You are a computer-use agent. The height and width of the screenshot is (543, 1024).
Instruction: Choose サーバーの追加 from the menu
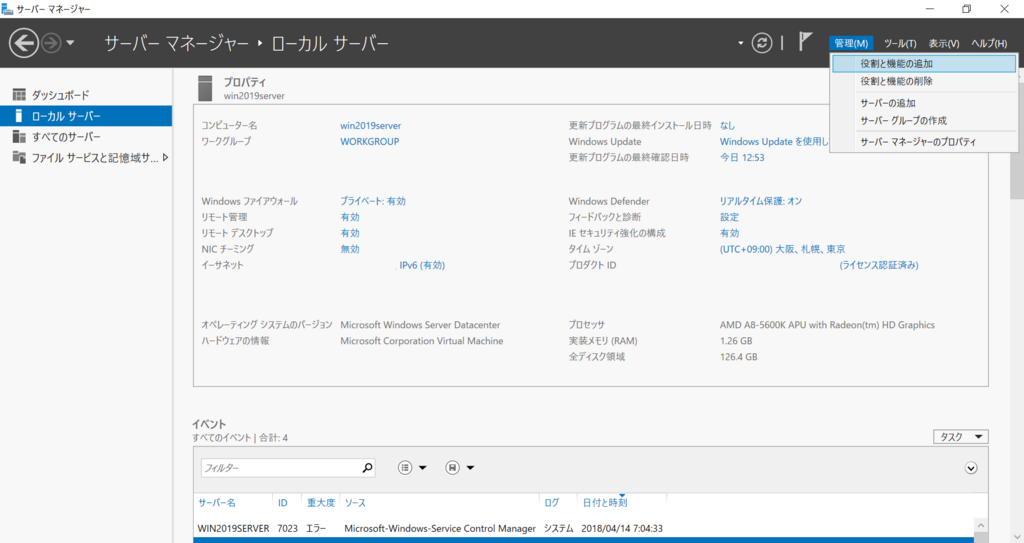click(924, 103)
